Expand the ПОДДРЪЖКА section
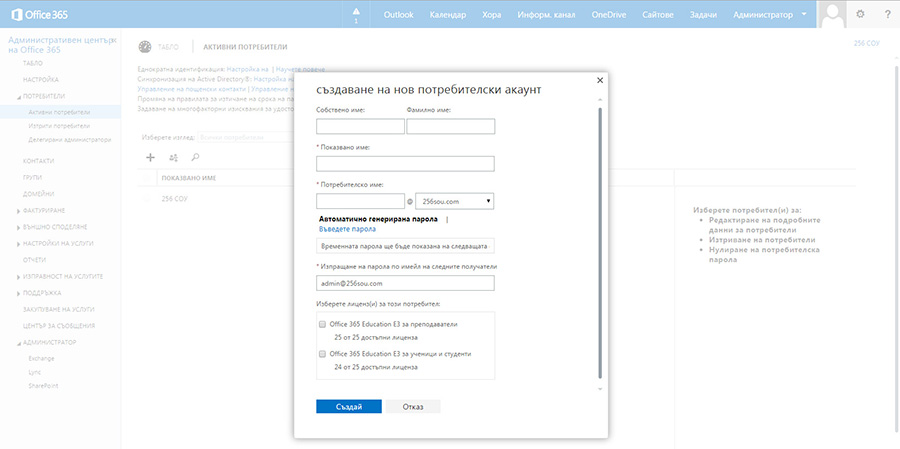 click(19, 293)
